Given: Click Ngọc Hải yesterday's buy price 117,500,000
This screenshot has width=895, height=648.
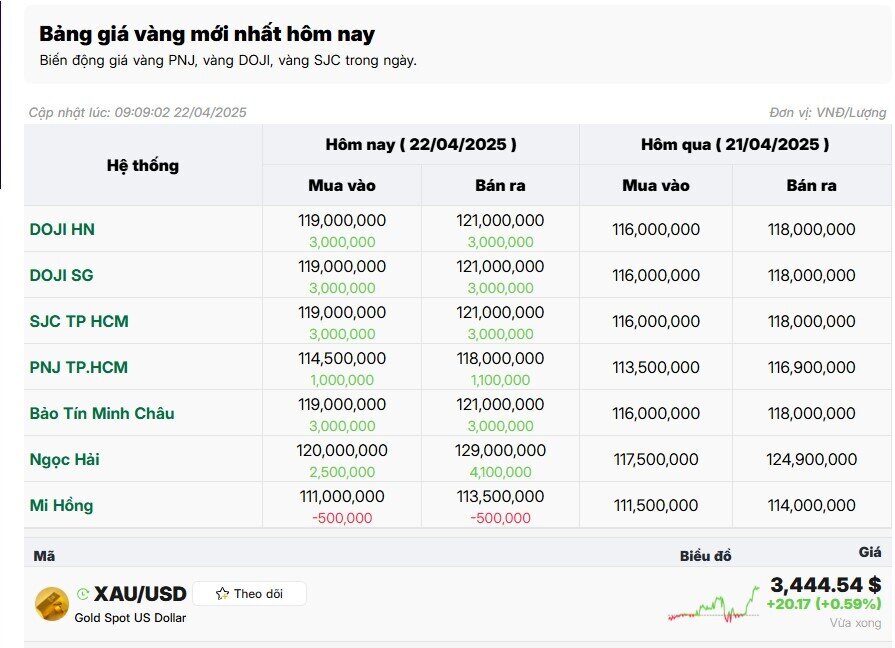Looking at the screenshot, I should point(656,460).
